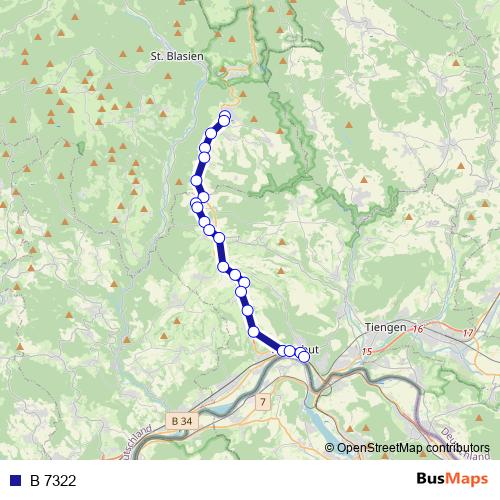The width and height of the screenshot is (500, 500).
Task: Click the red 16 junction number marker
Action: point(418,329)
